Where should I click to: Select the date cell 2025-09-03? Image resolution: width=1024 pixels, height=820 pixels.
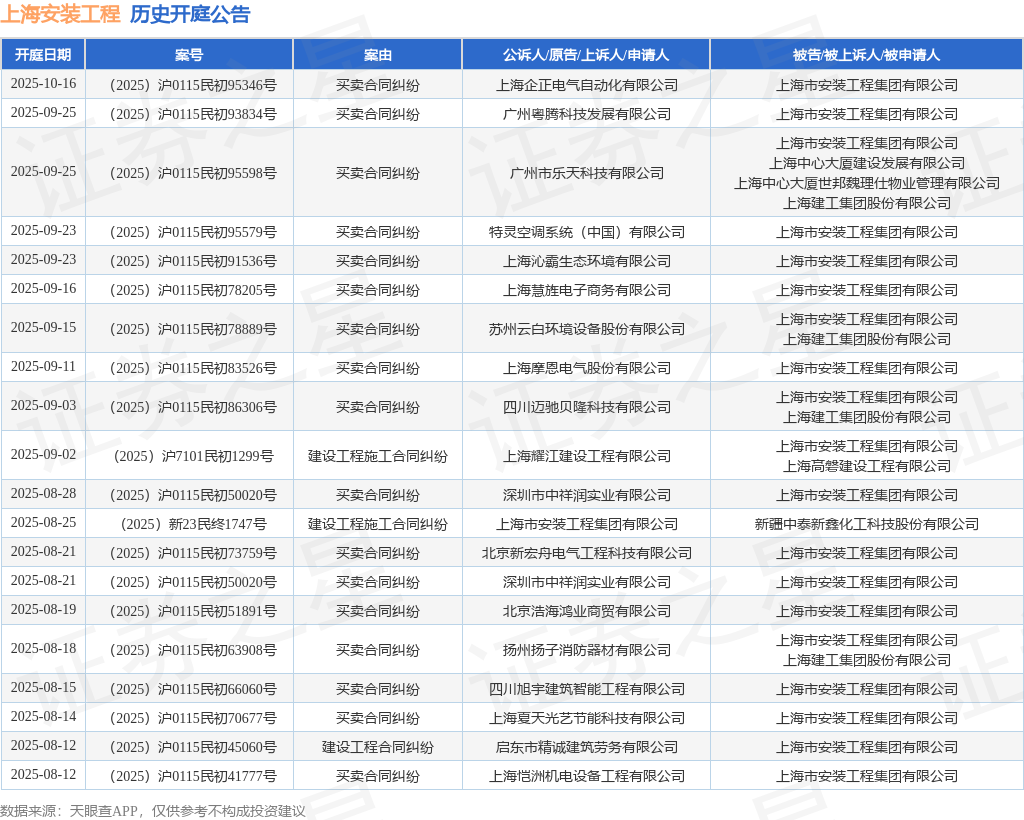click(x=43, y=405)
